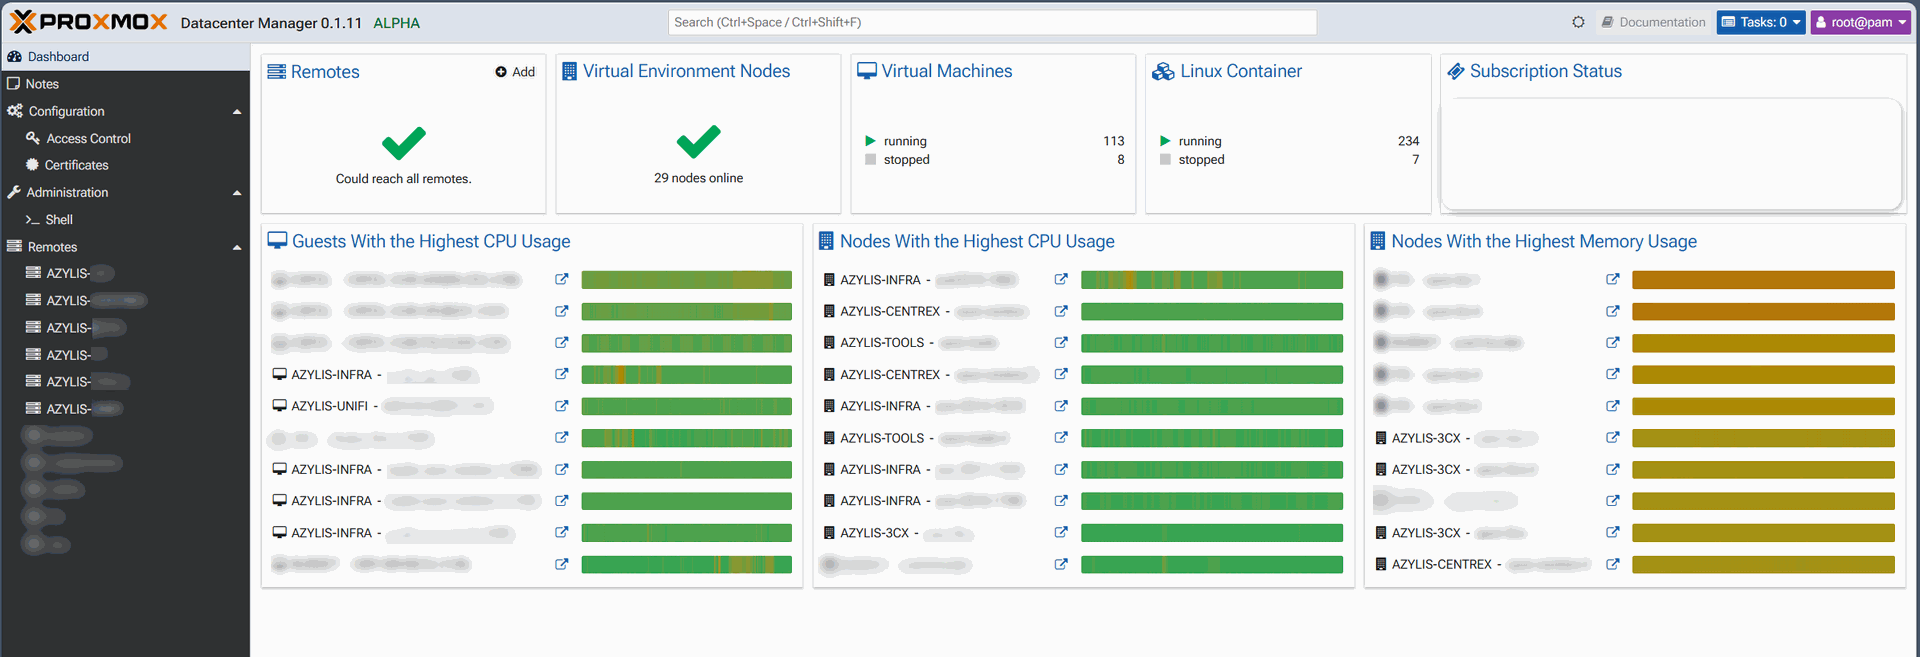Open external link for AZYLIS-CENTREX memory row
This screenshot has width=1920, height=657.
click(1612, 564)
